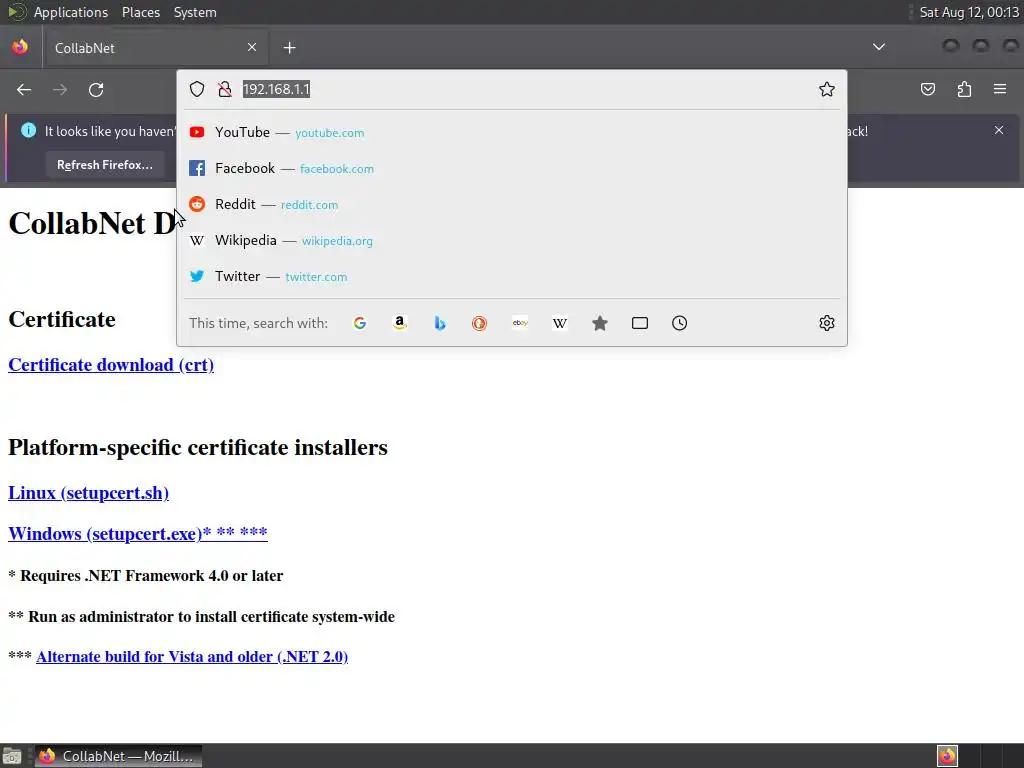Viewport: 1024px width, 768px height.
Task: Close the CollabNet tab
Action: point(252,47)
